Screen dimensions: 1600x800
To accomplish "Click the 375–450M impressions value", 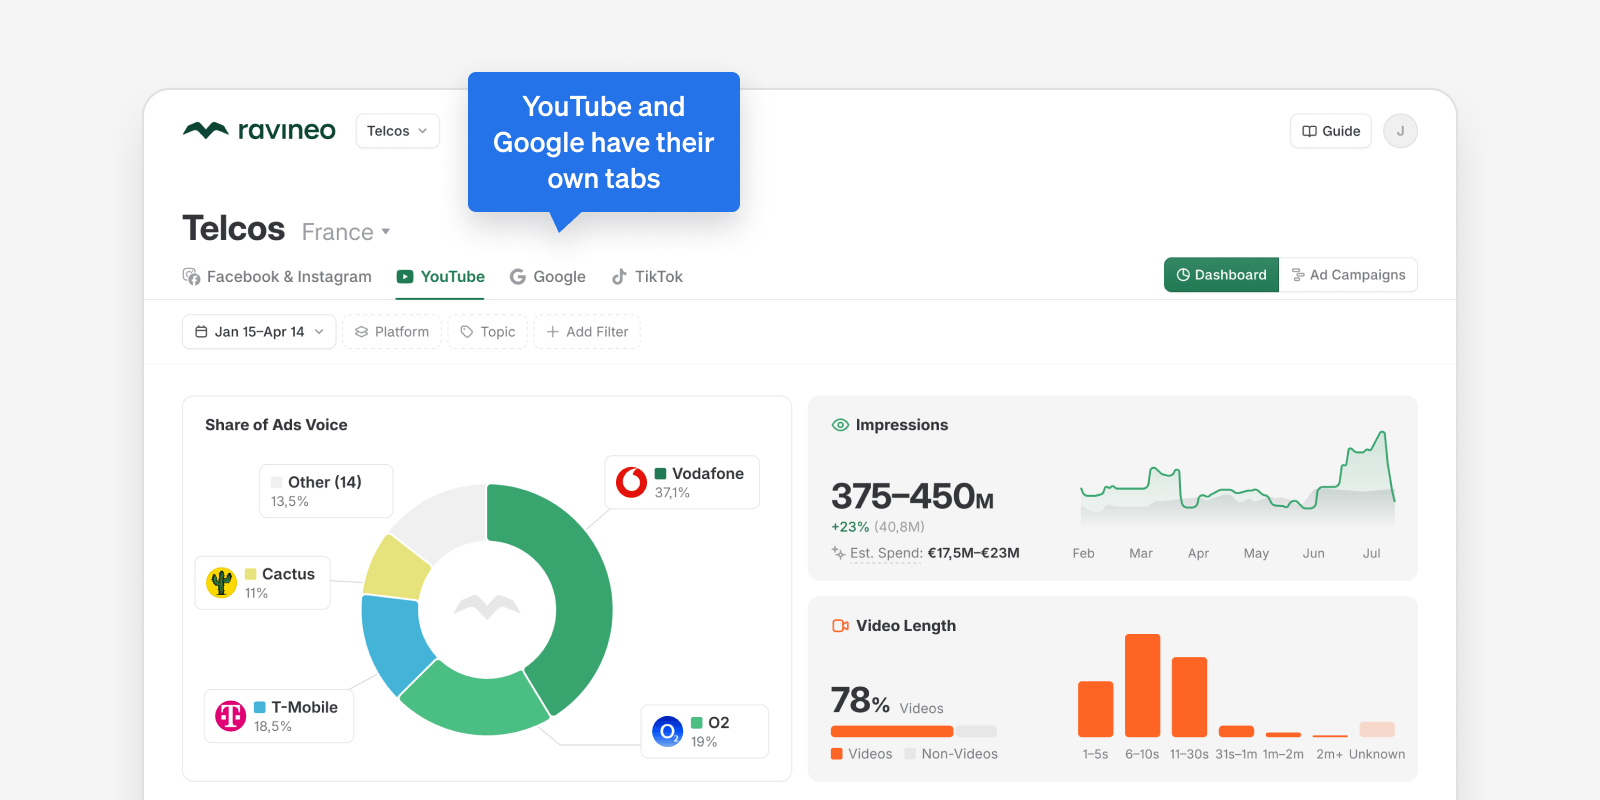I will click(912, 496).
